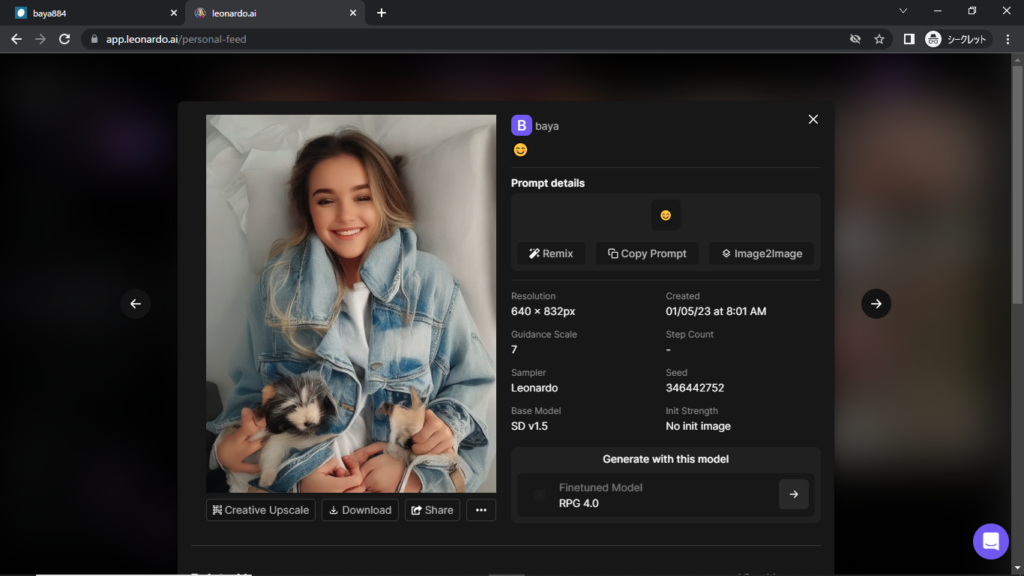This screenshot has height=576, width=1024.
Task: Share the generated image
Action: tap(432, 510)
